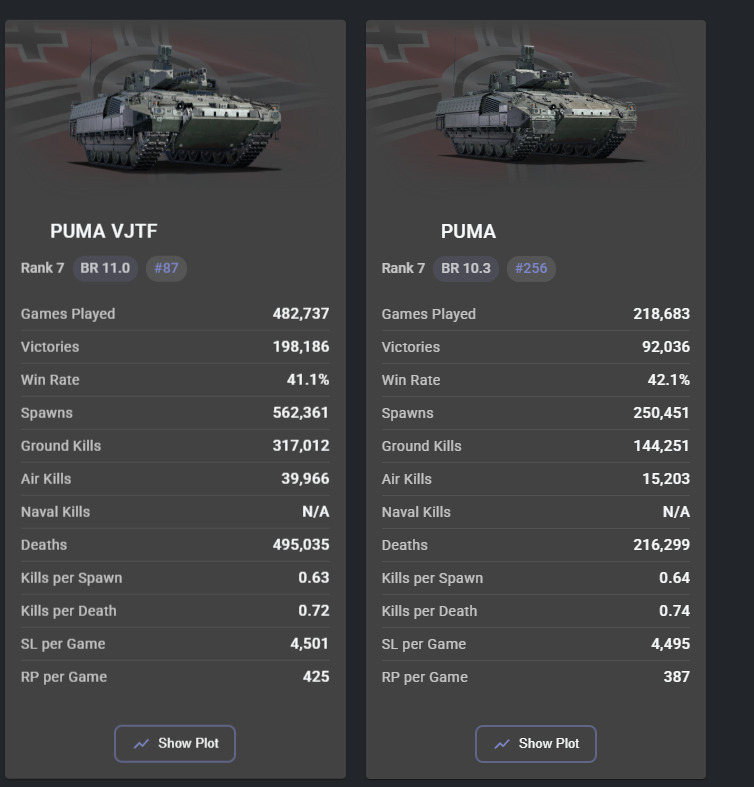The height and width of the screenshot is (787, 754).
Task: Select the 42.1% Win Rate value
Action: coord(668,380)
